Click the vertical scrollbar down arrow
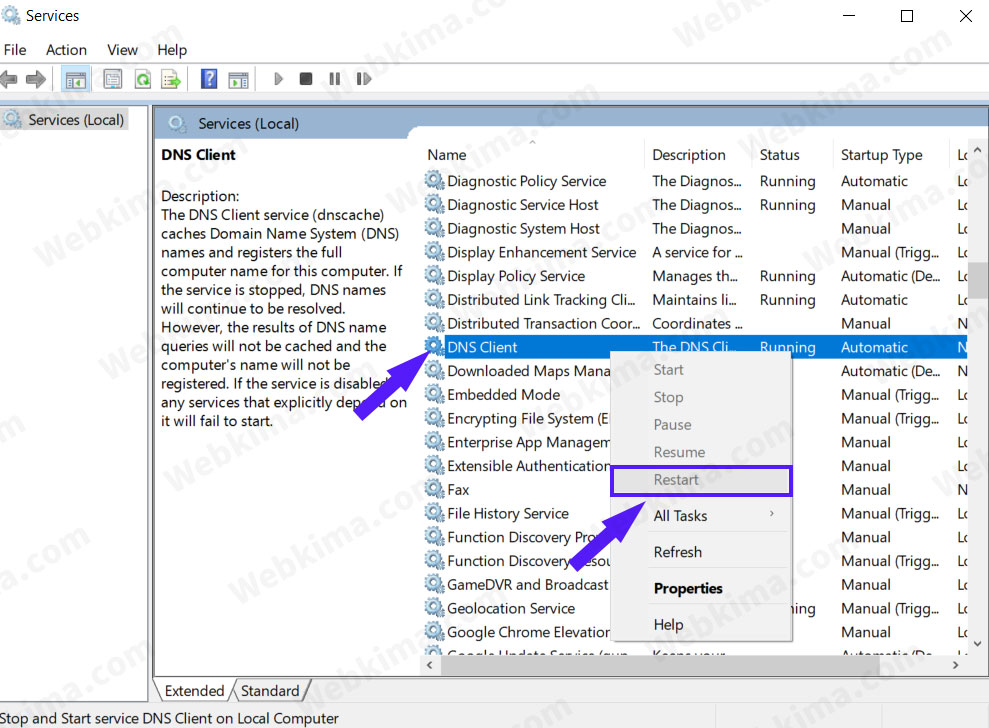The image size is (989, 728). 978,644
